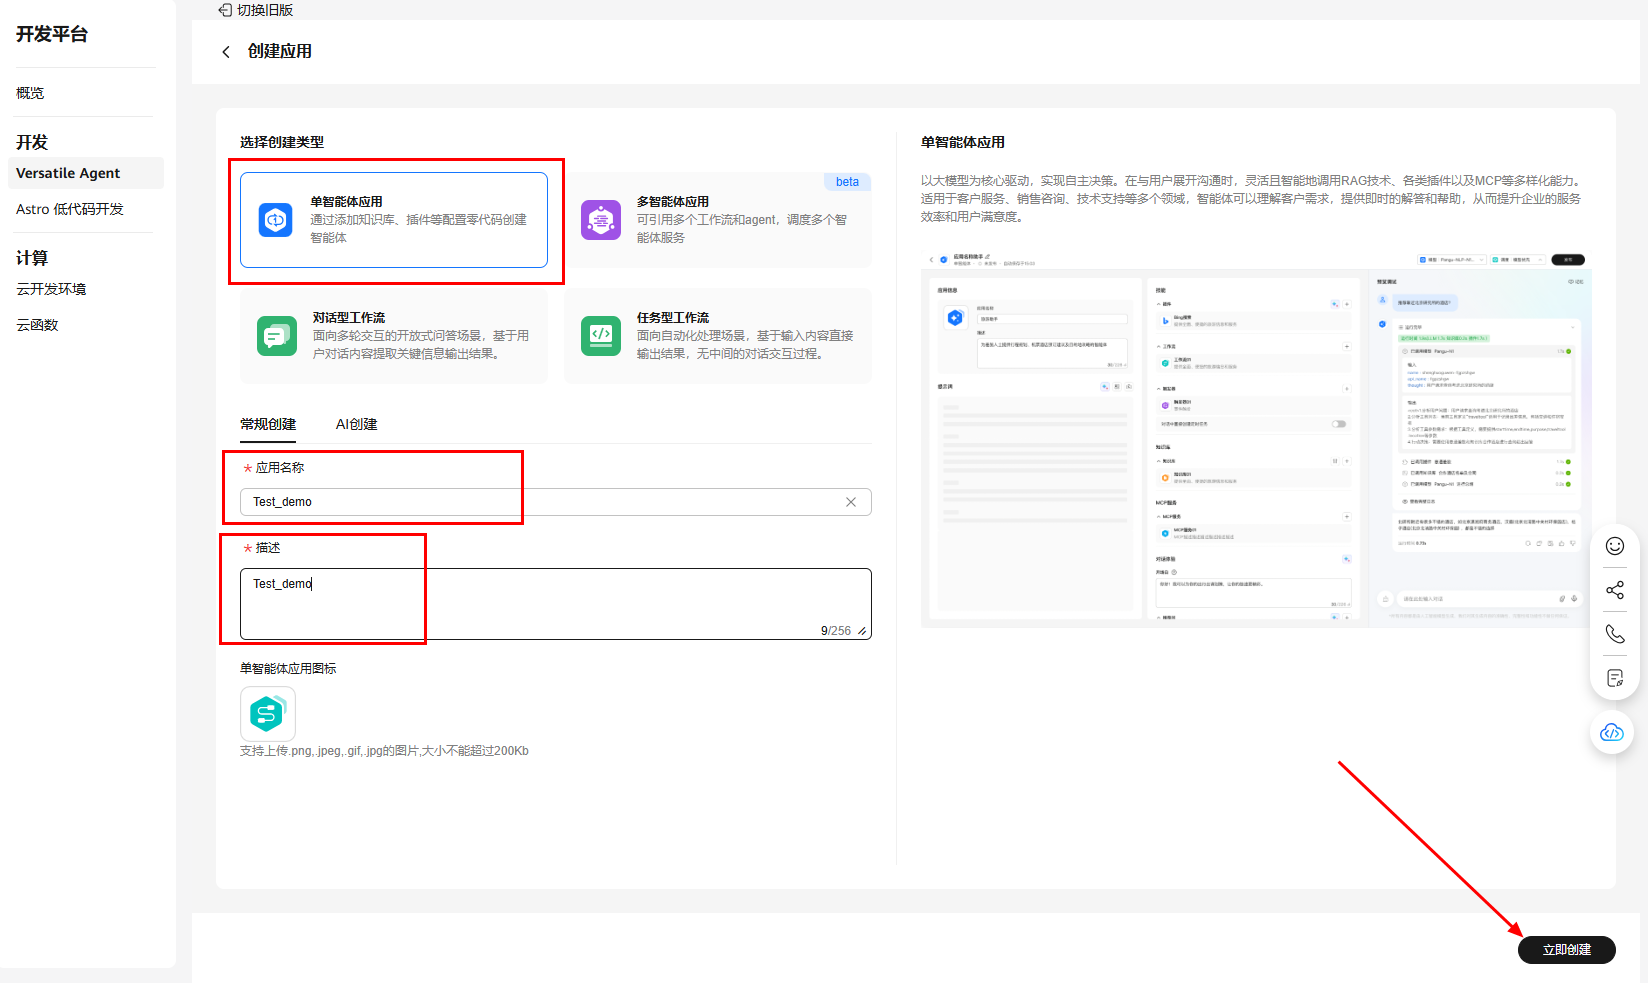Click the share icon in floating toolbar
1648x983 pixels.
pos(1614,590)
